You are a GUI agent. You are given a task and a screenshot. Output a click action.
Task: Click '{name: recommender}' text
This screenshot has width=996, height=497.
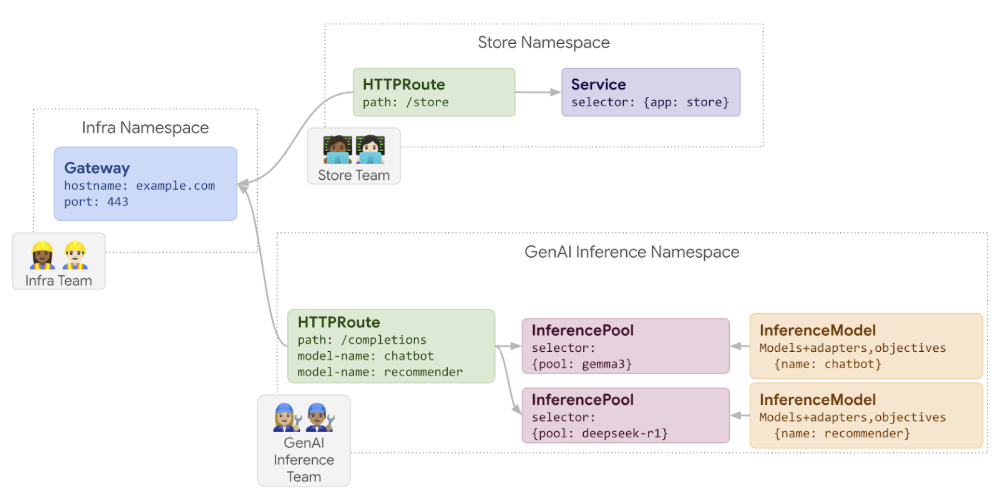click(x=842, y=433)
